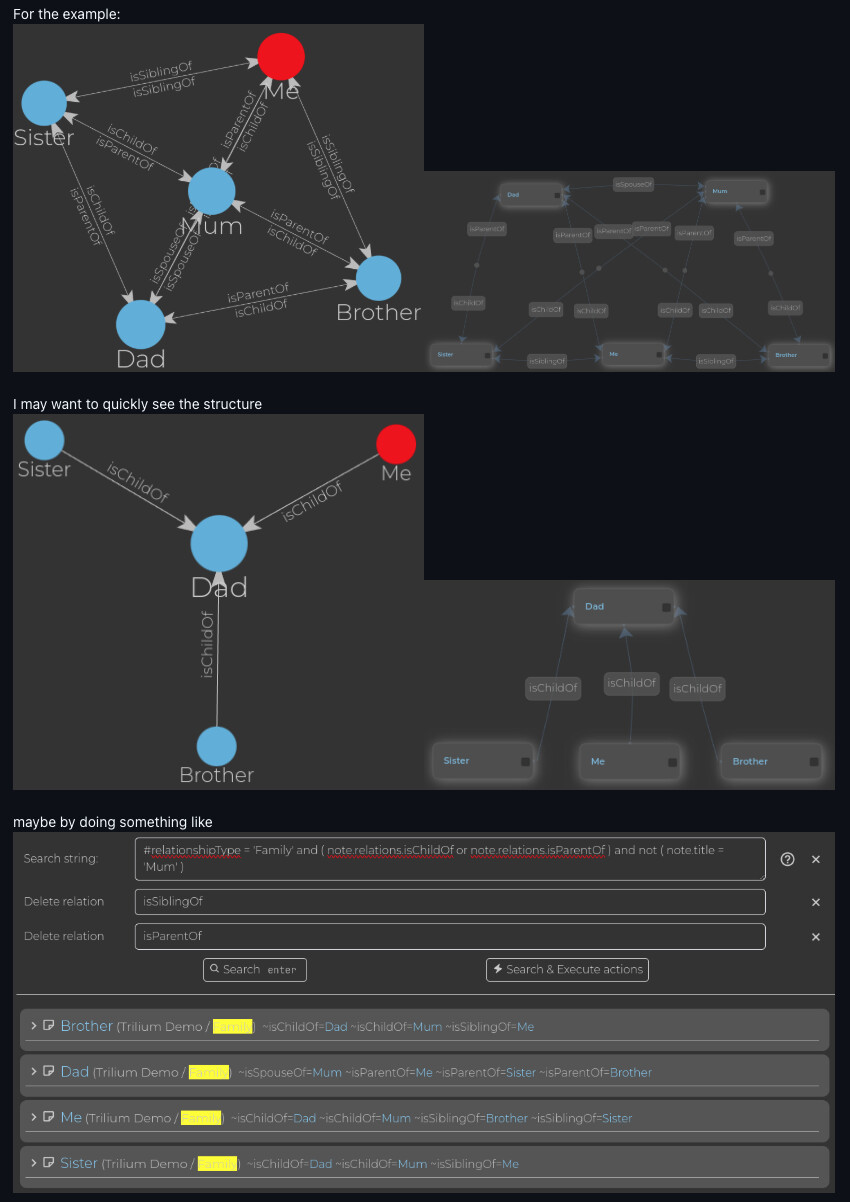Click Search & Execute actions button
This screenshot has width=850, height=1202.
(567, 969)
